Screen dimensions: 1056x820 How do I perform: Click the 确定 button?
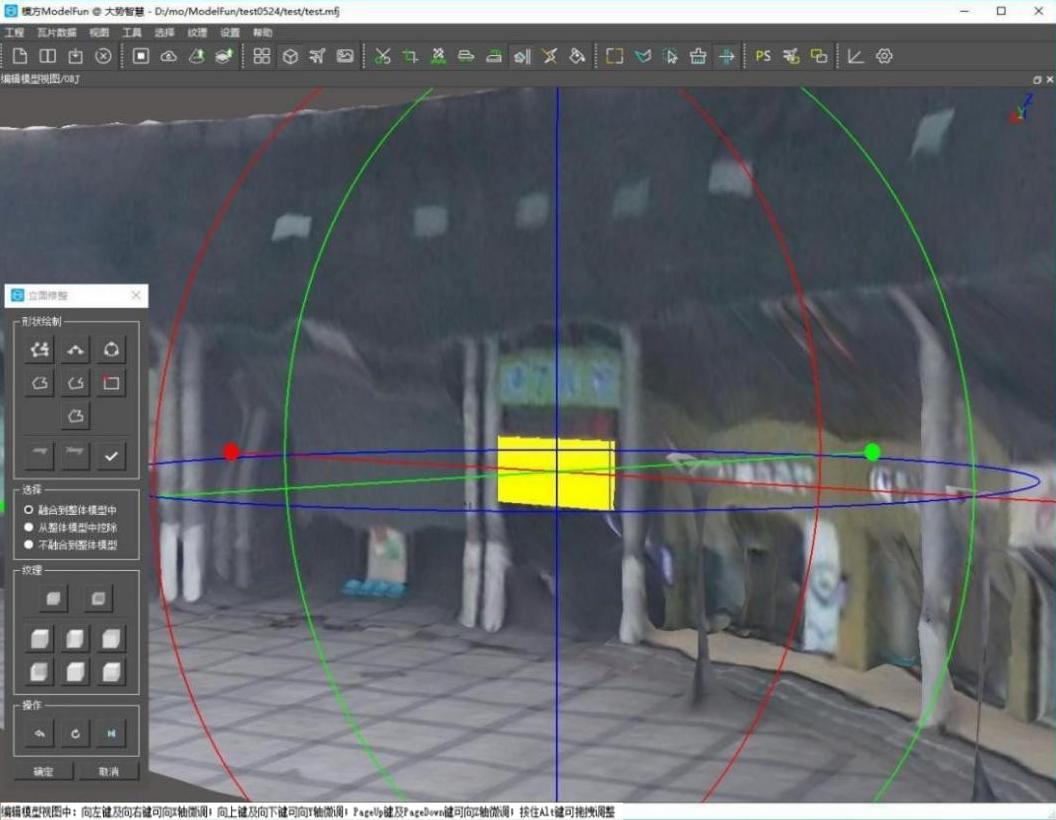tap(44, 772)
